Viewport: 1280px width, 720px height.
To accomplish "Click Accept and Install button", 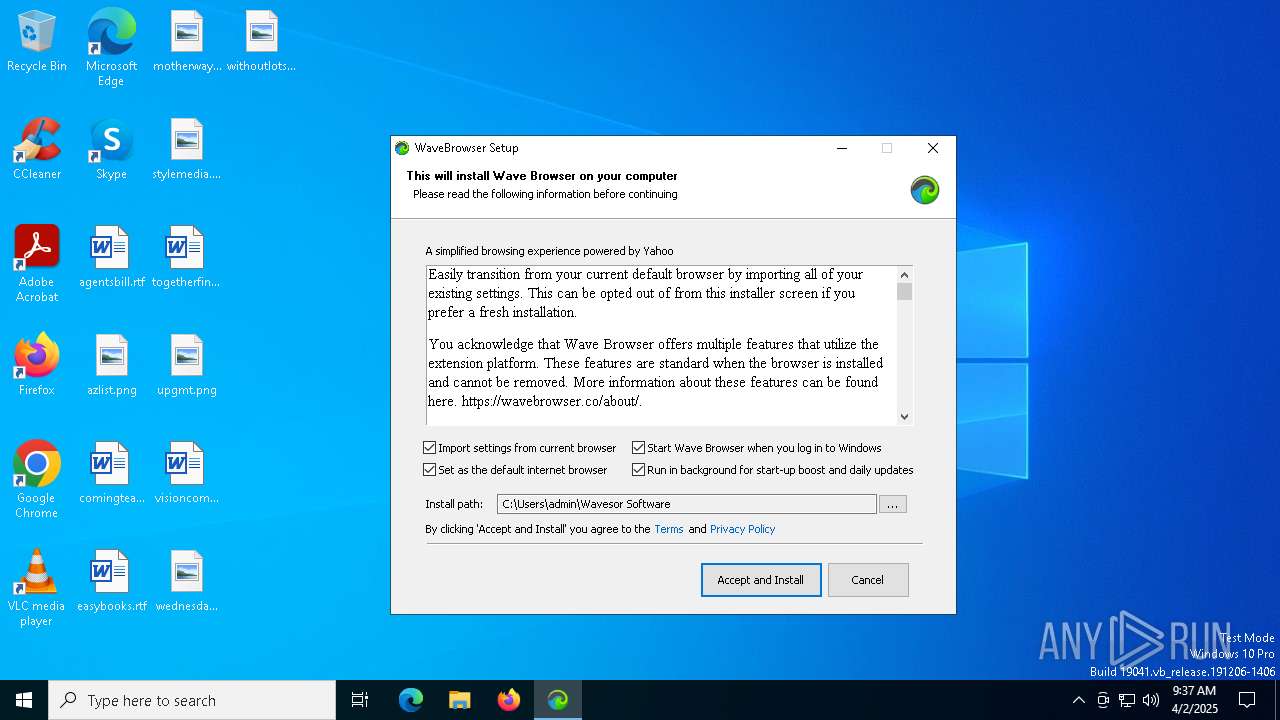I will click(761, 580).
